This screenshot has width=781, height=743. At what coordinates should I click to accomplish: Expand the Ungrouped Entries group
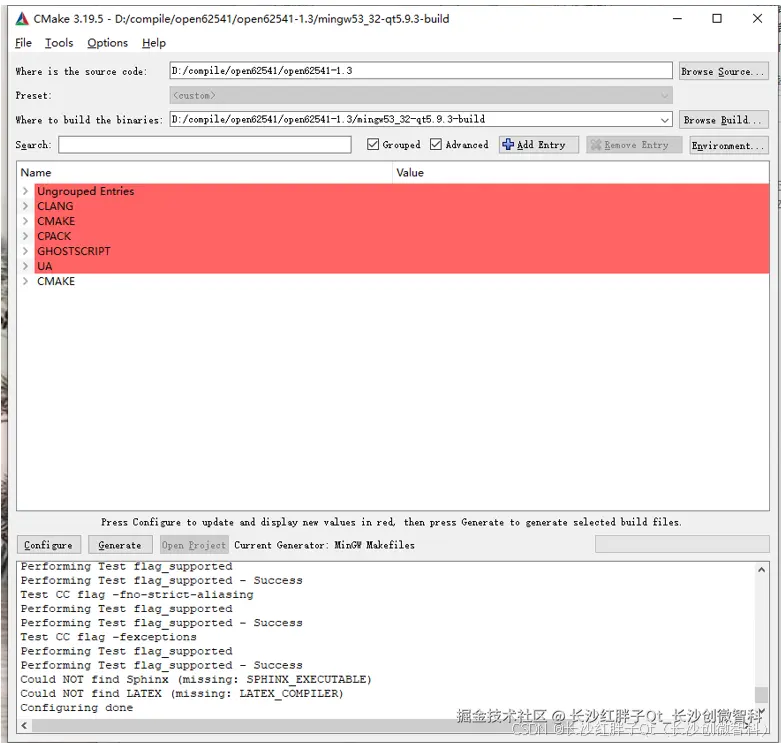point(25,191)
